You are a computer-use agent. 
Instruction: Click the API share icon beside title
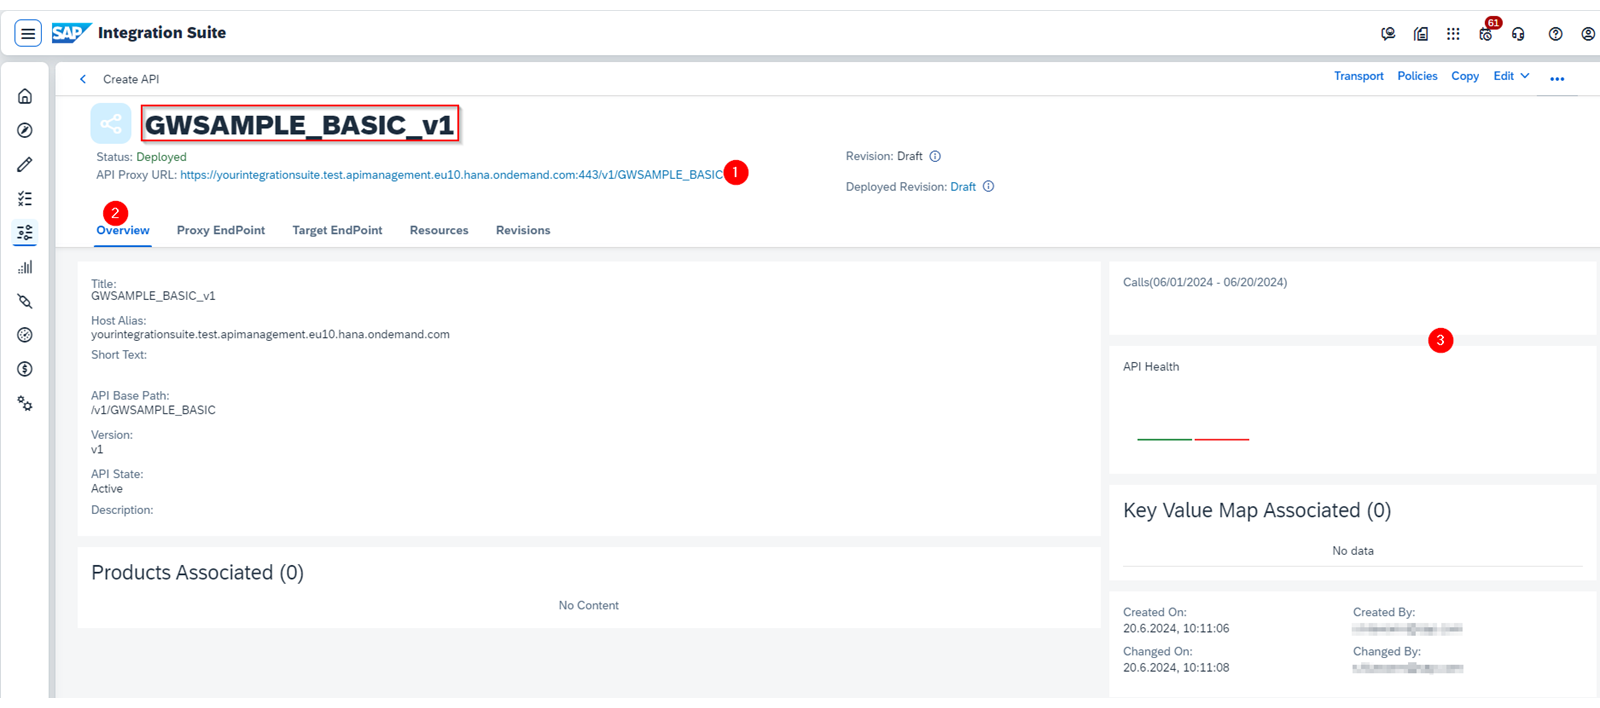[111, 124]
